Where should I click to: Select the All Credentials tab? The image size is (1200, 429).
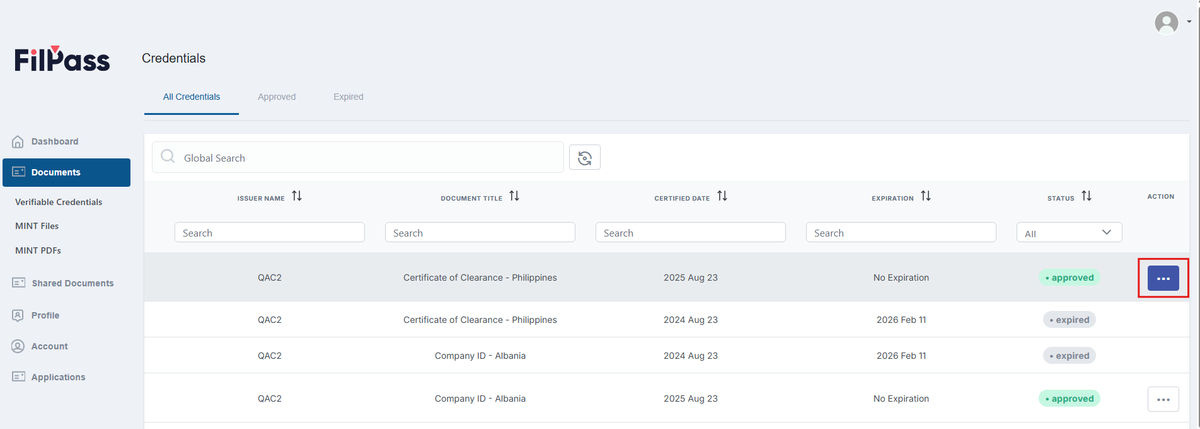point(191,97)
